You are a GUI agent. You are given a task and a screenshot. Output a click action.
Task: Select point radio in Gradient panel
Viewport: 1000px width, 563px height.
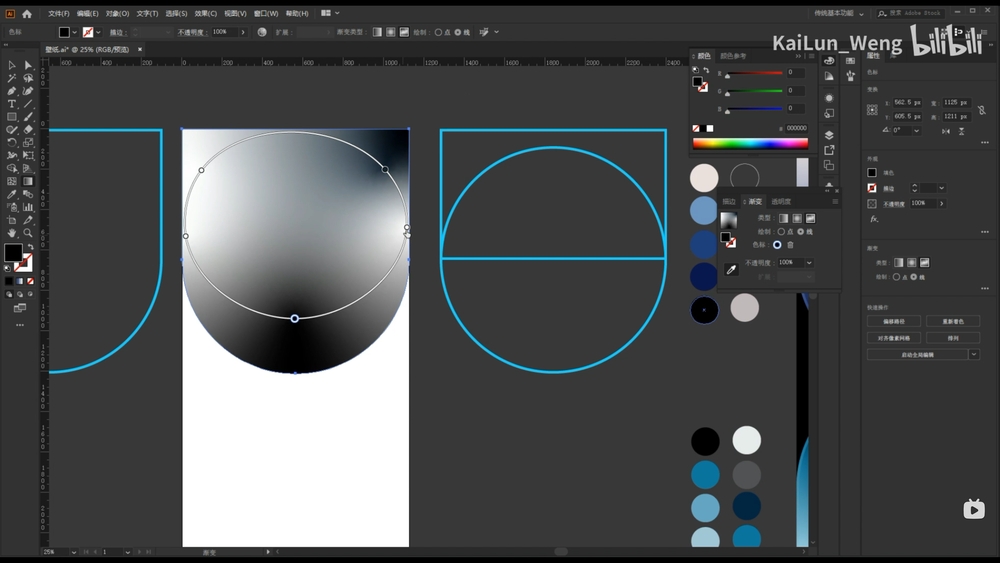click(x=781, y=231)
